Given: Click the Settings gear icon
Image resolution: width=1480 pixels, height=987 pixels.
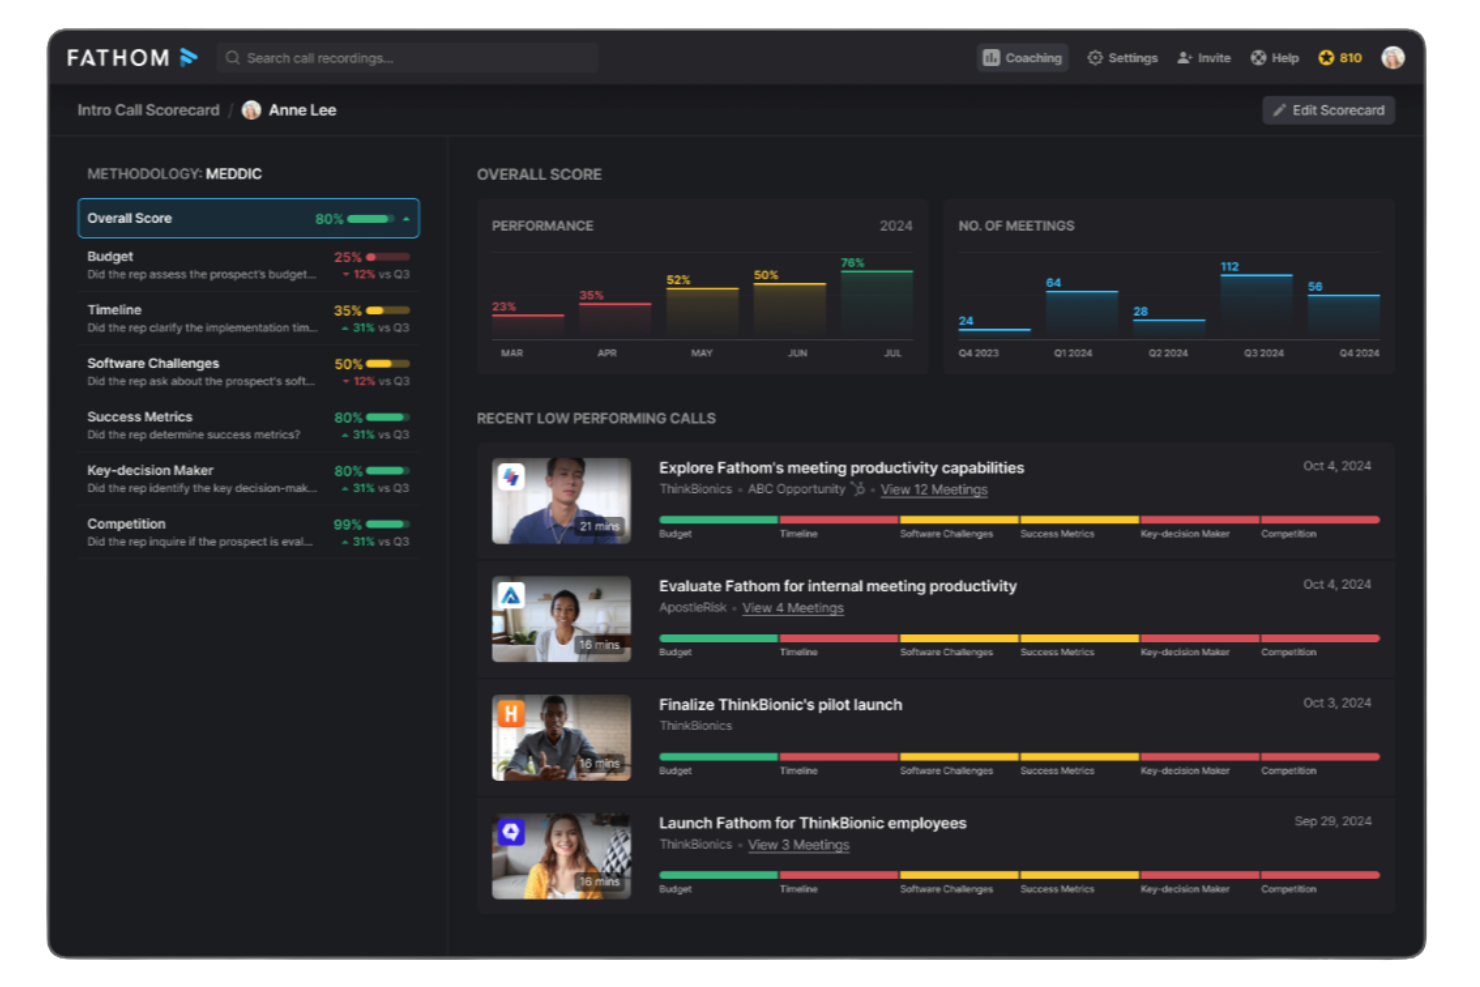Looking at the screenshot, I should (1095, 58).
